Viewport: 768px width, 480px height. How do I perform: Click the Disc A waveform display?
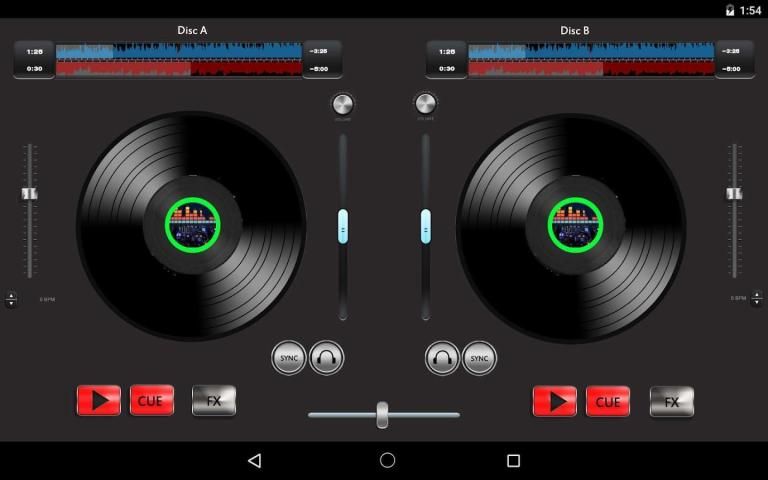pyautogui.click(x=179, y=59)
